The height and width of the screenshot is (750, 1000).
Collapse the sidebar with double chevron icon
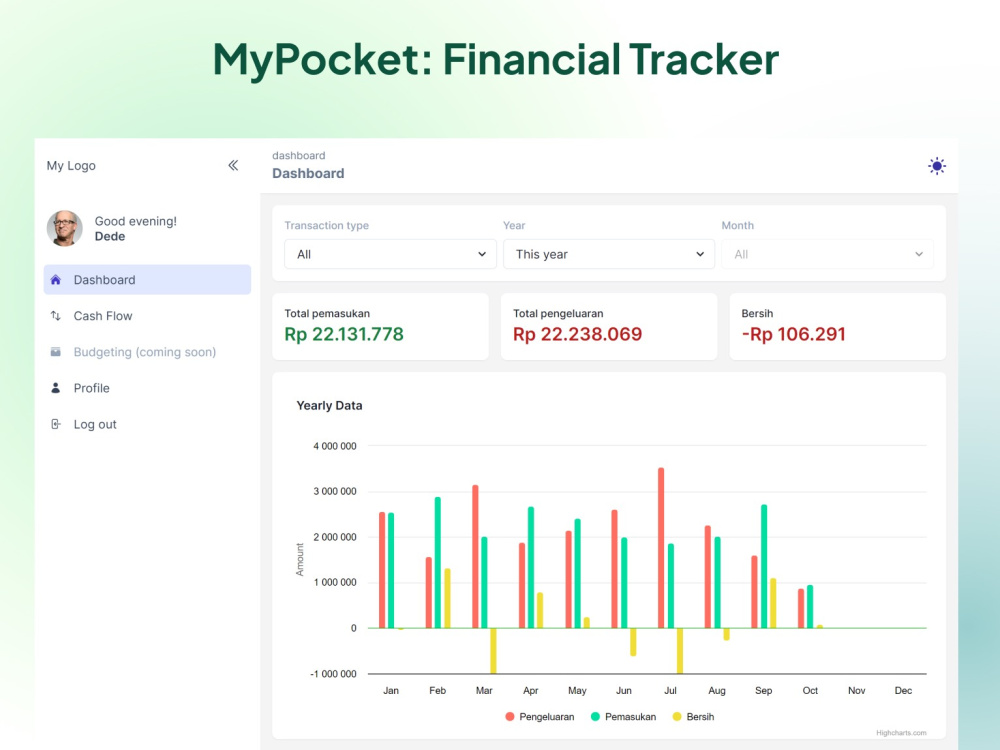[233, 166]
